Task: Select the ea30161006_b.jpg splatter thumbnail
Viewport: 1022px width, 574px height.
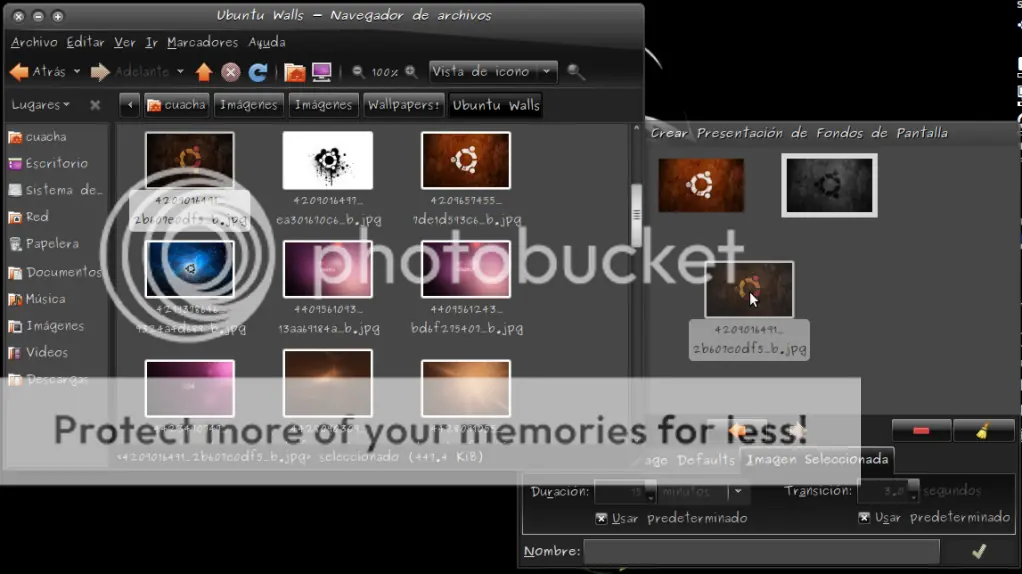Action: (328, 160)
